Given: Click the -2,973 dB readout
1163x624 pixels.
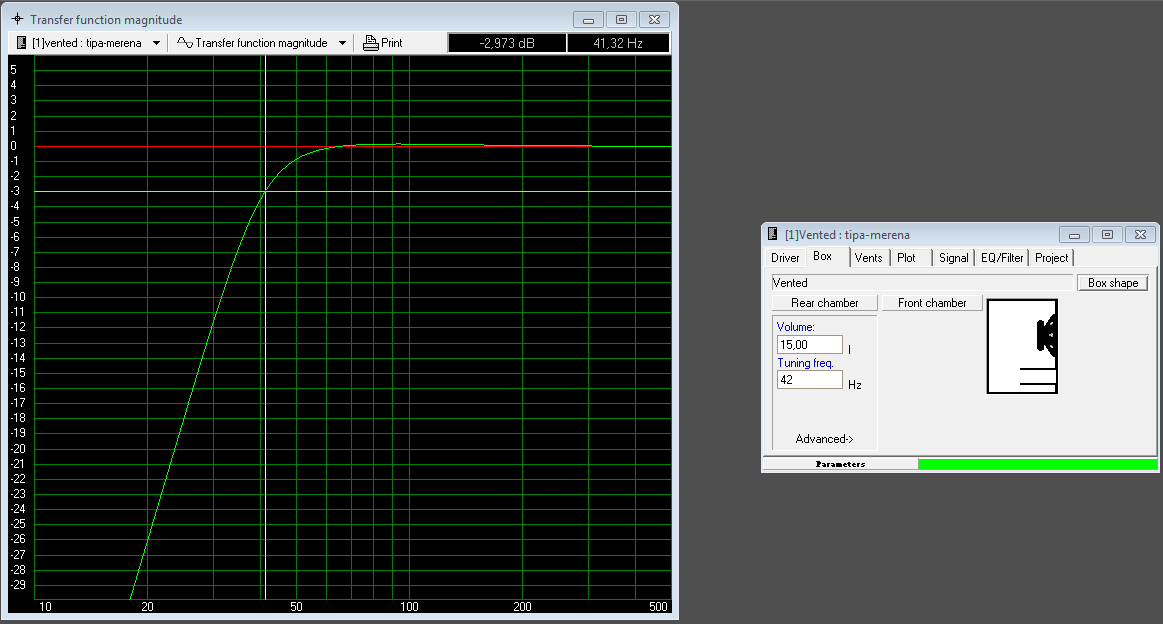Looking at the screenshot, I should pyautogui.click(x=507, y=43).
